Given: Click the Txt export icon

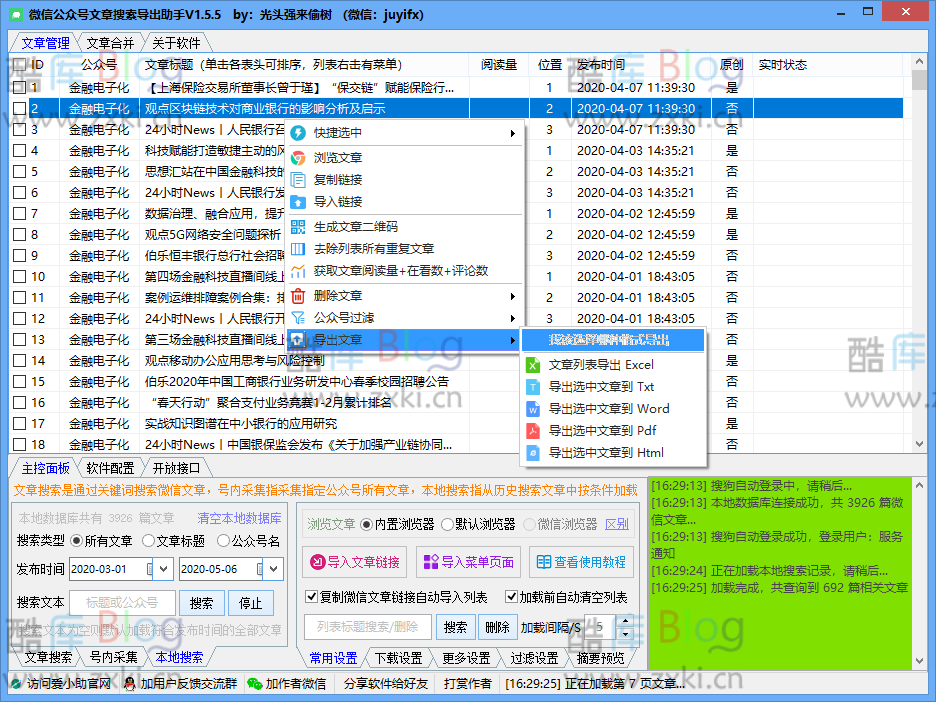Looking at the screenshot, I should 532,387.
